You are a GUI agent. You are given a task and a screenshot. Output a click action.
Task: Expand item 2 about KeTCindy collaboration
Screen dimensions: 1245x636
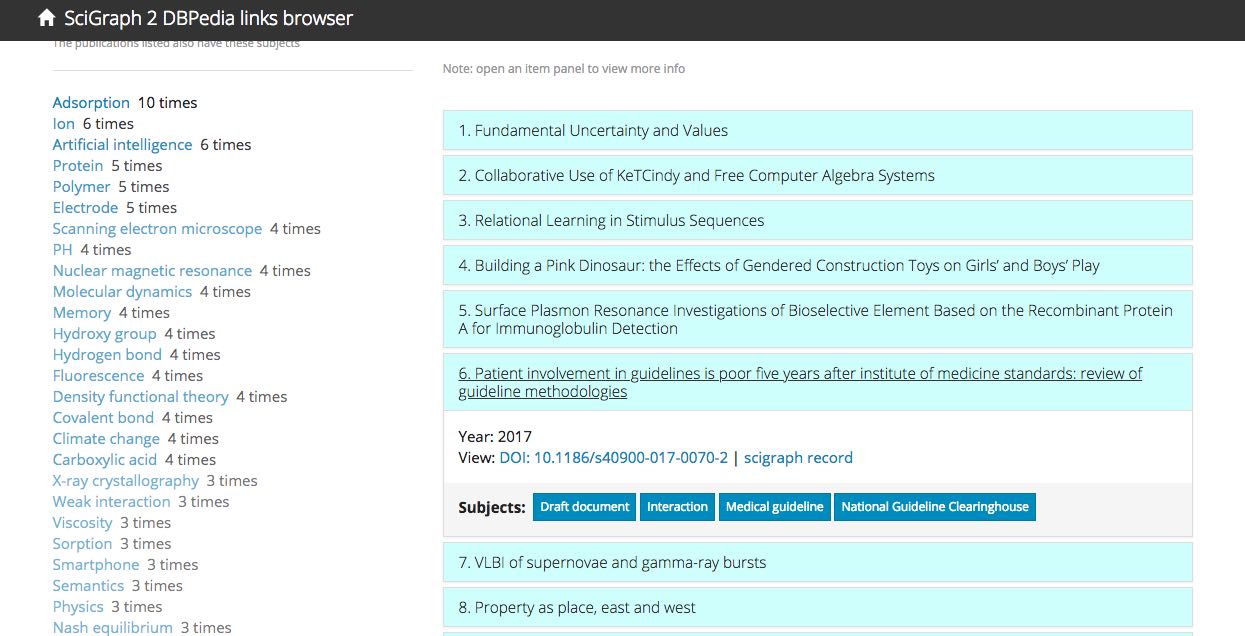tap(817, 175)
